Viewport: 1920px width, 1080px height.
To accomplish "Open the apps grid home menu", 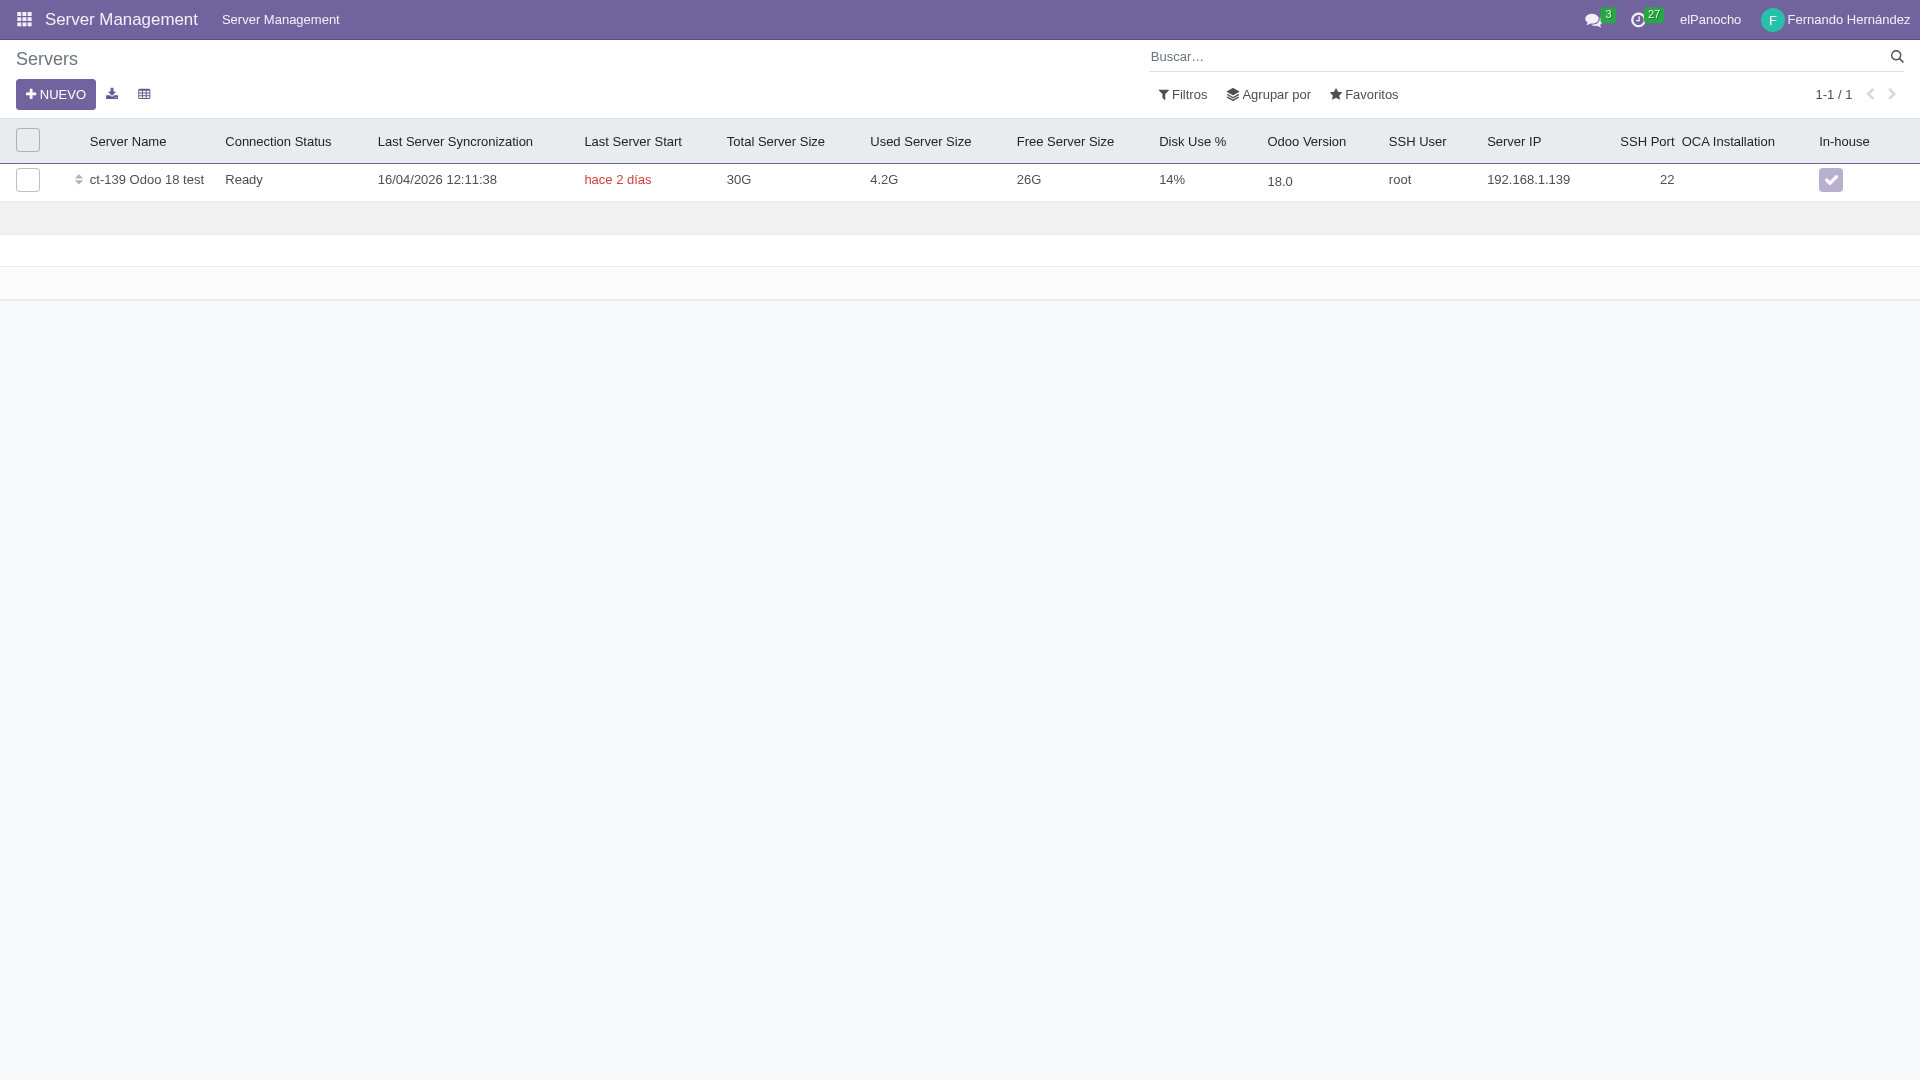I will coord(24,20).
